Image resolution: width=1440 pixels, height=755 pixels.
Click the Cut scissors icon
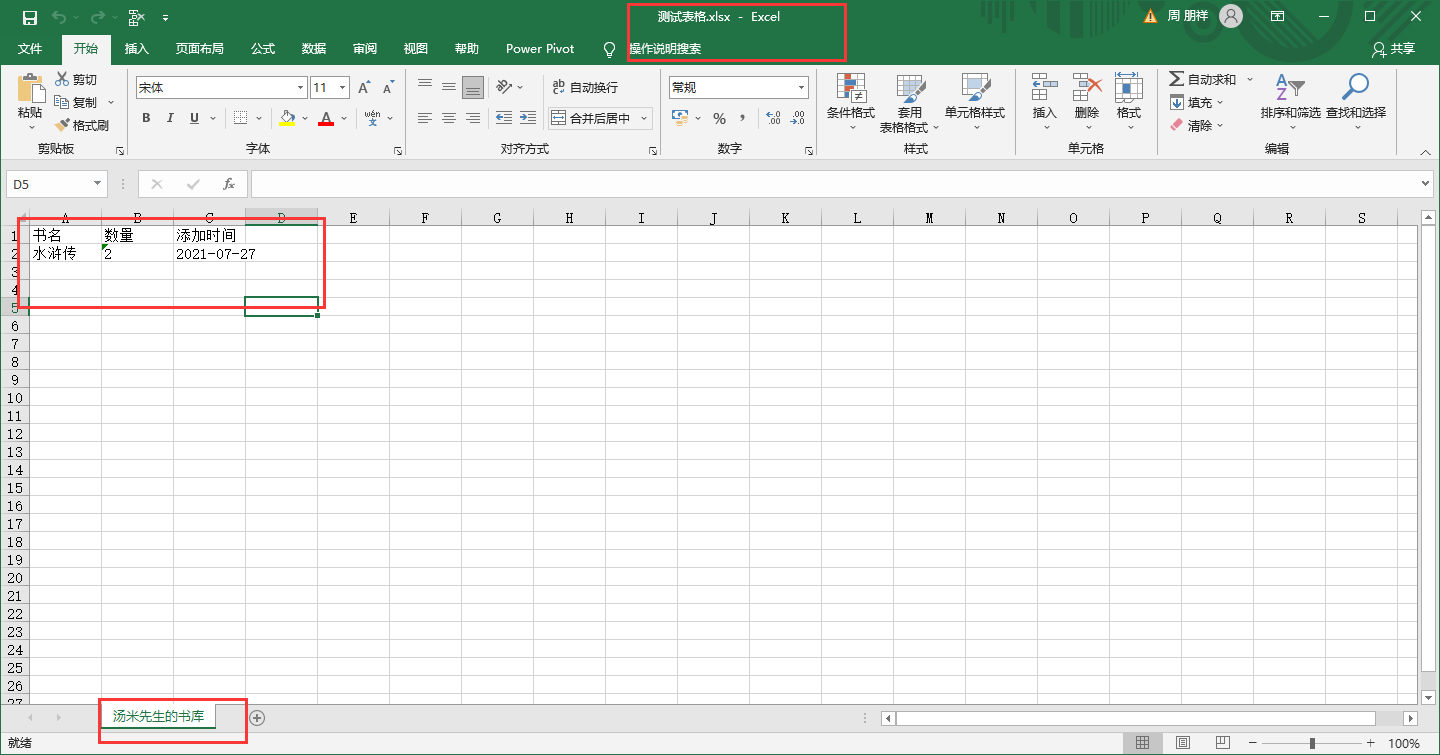62,80
